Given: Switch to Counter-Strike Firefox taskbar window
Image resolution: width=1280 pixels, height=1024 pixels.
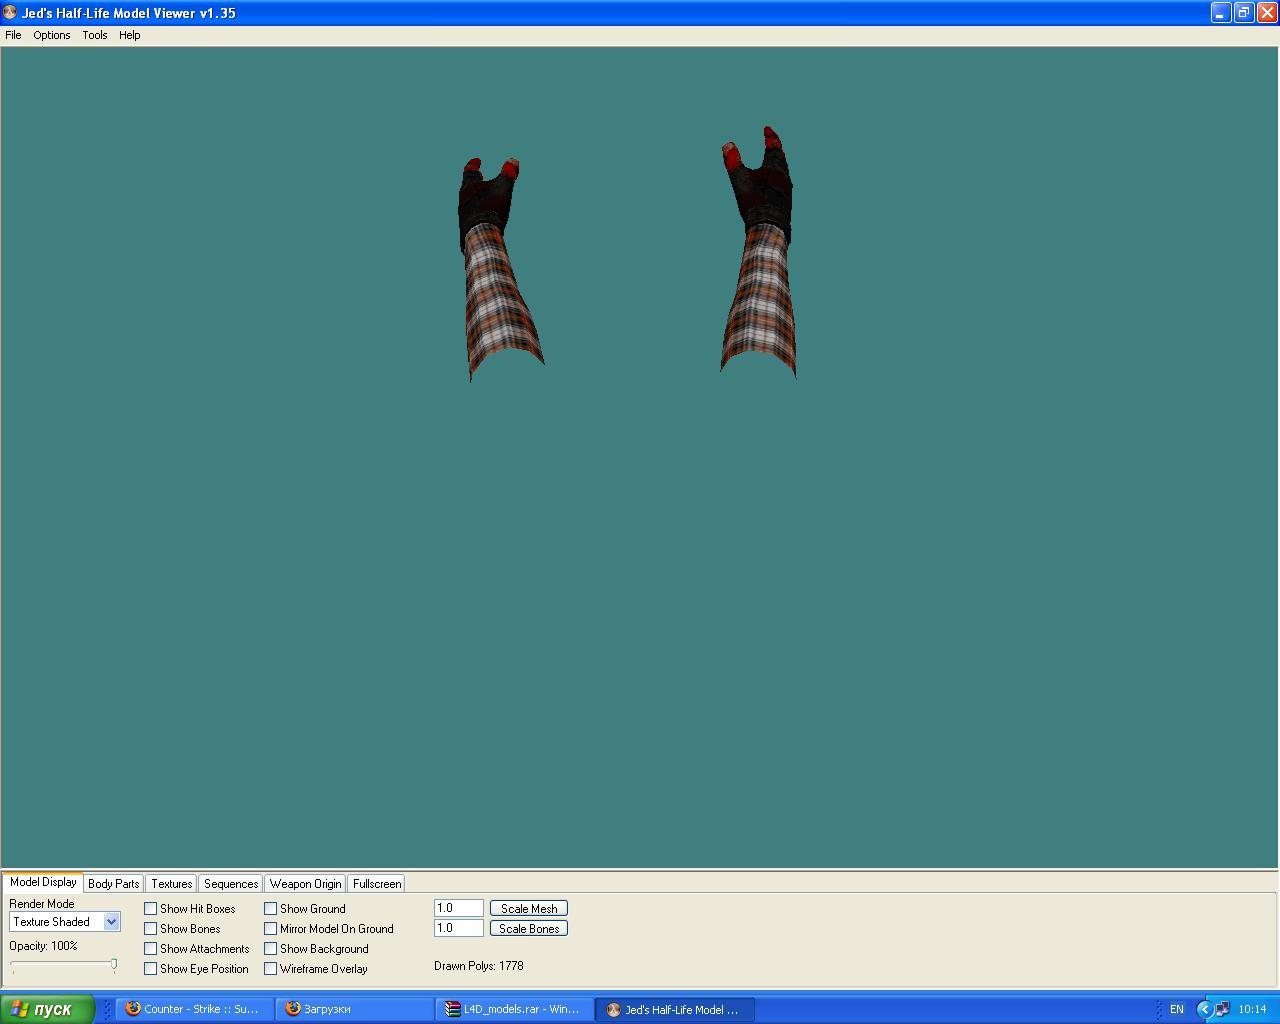Looking at the screenshot, I should click(194, 1009).
